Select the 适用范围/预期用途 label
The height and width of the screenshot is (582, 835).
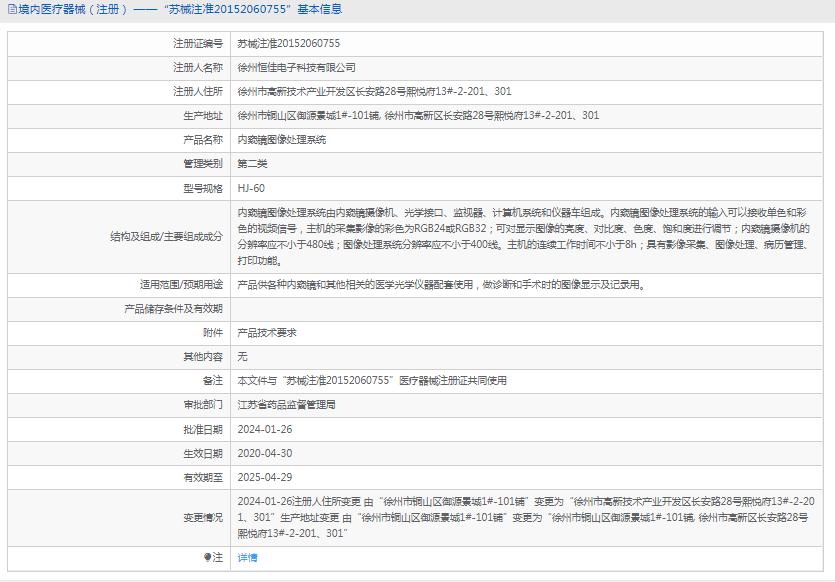point(181,285)
